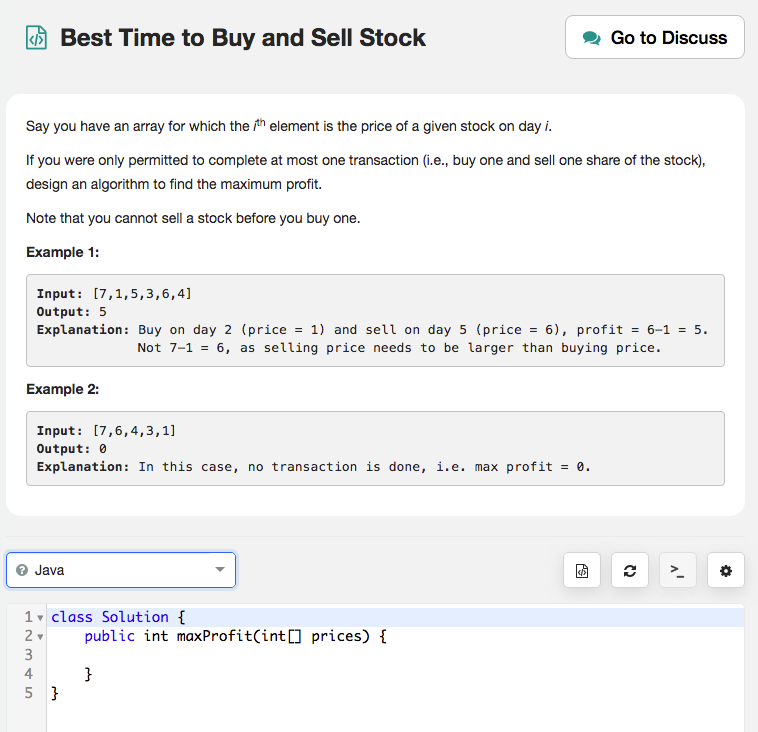This screenshot has height=732, width=758.
Task: Click line number 5 in the editor gutter
Action: (x=29, y=692)
